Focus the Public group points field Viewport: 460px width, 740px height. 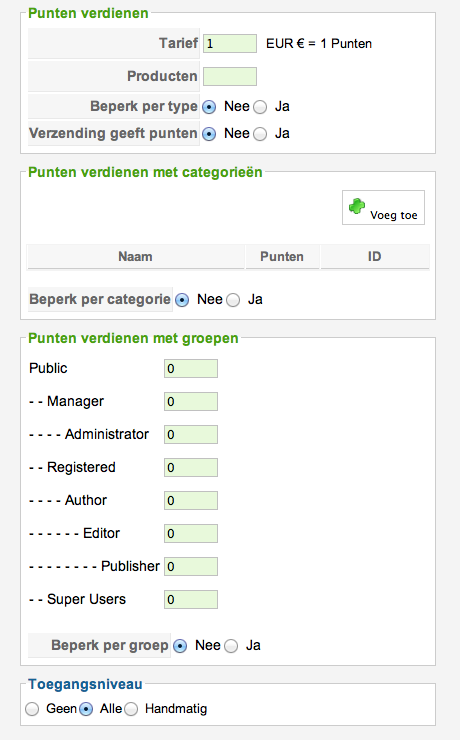191,369
